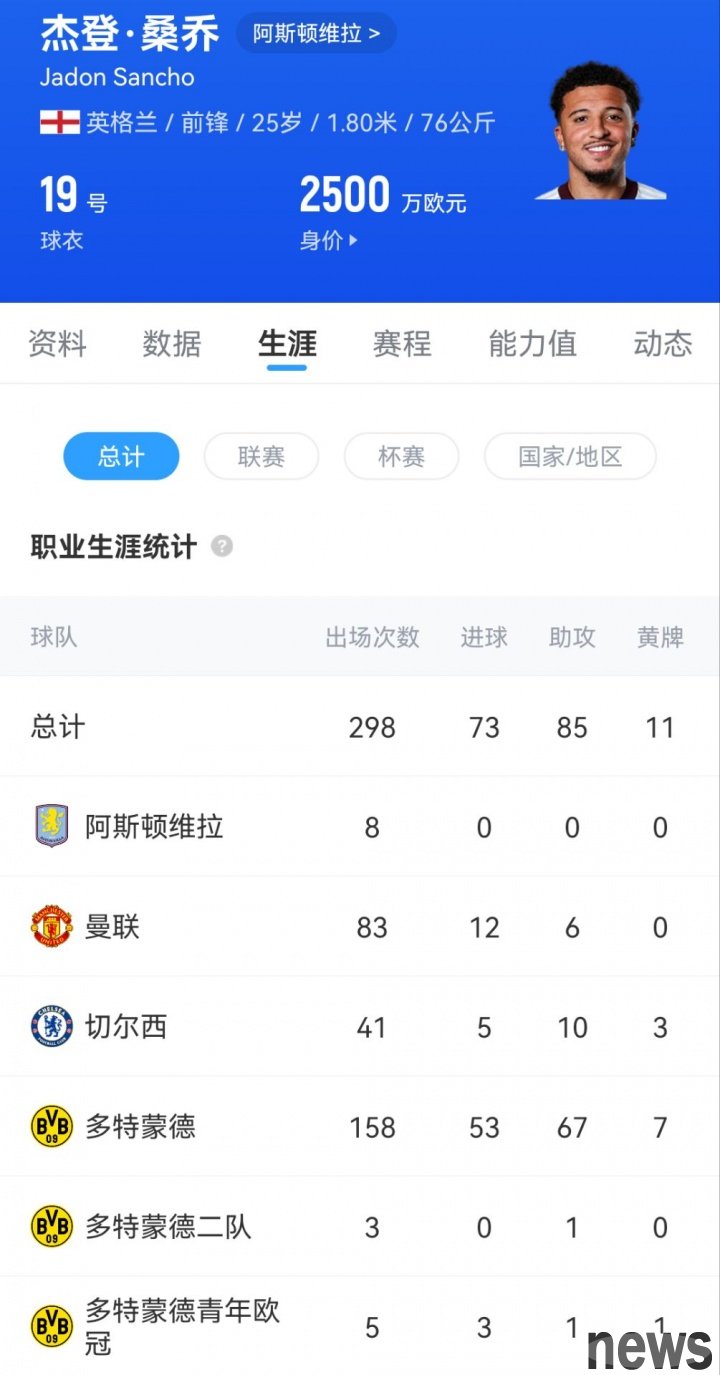The width and height of the screenshot is (720, 1375).
Task: Open the 能力值 tab
Action: pos(532,344)
